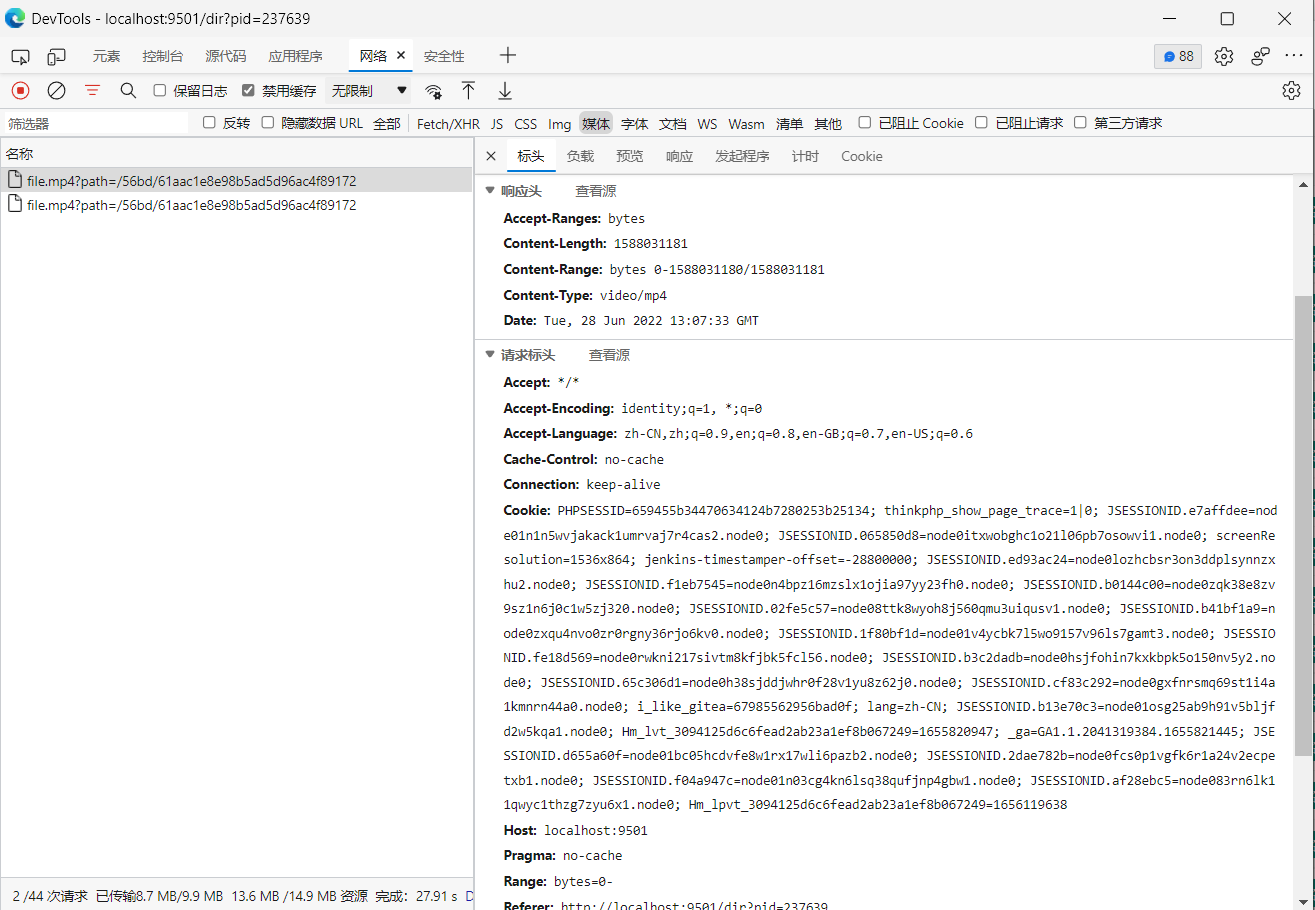Select the Fetch/XHR filter button

tap(448, 124)
